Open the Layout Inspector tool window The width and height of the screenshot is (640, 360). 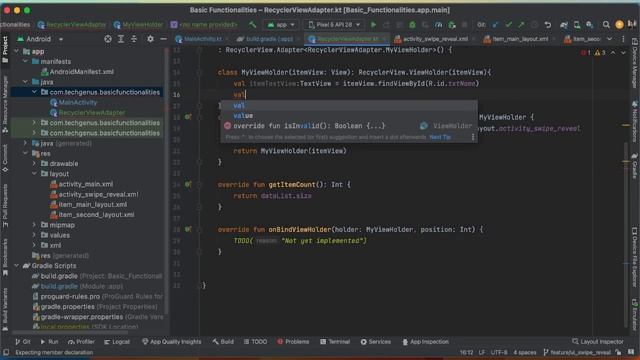click(x=598, y=342)
